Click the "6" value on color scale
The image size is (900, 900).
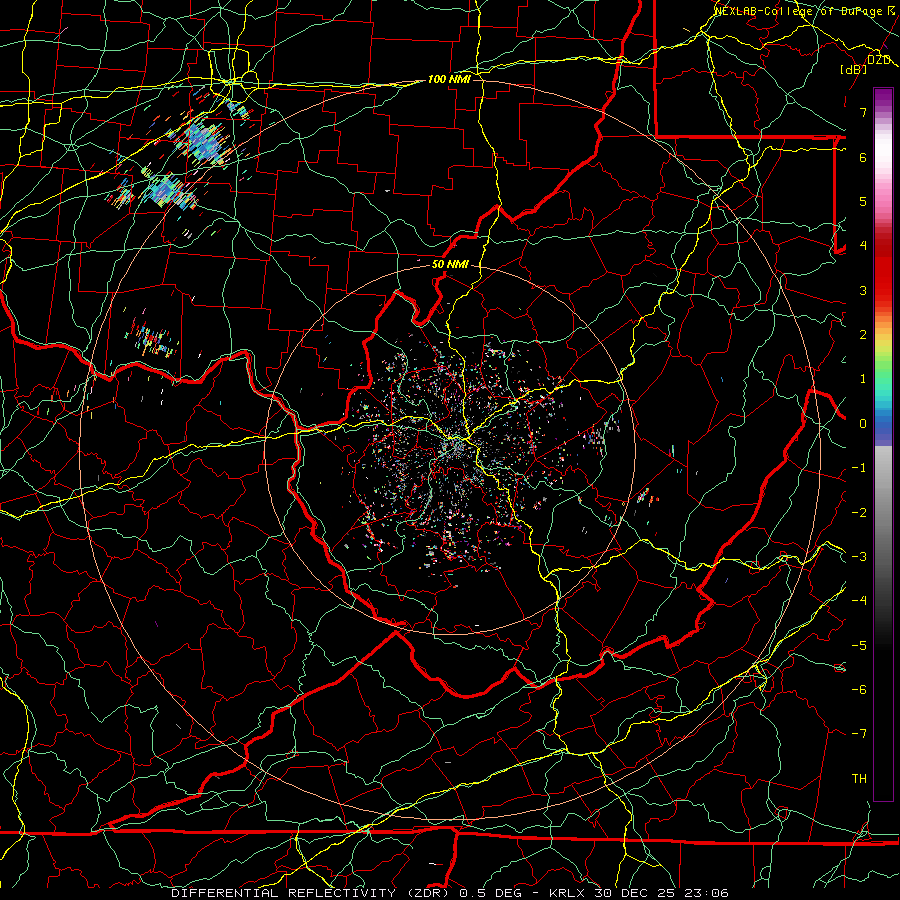coord(863,157)
